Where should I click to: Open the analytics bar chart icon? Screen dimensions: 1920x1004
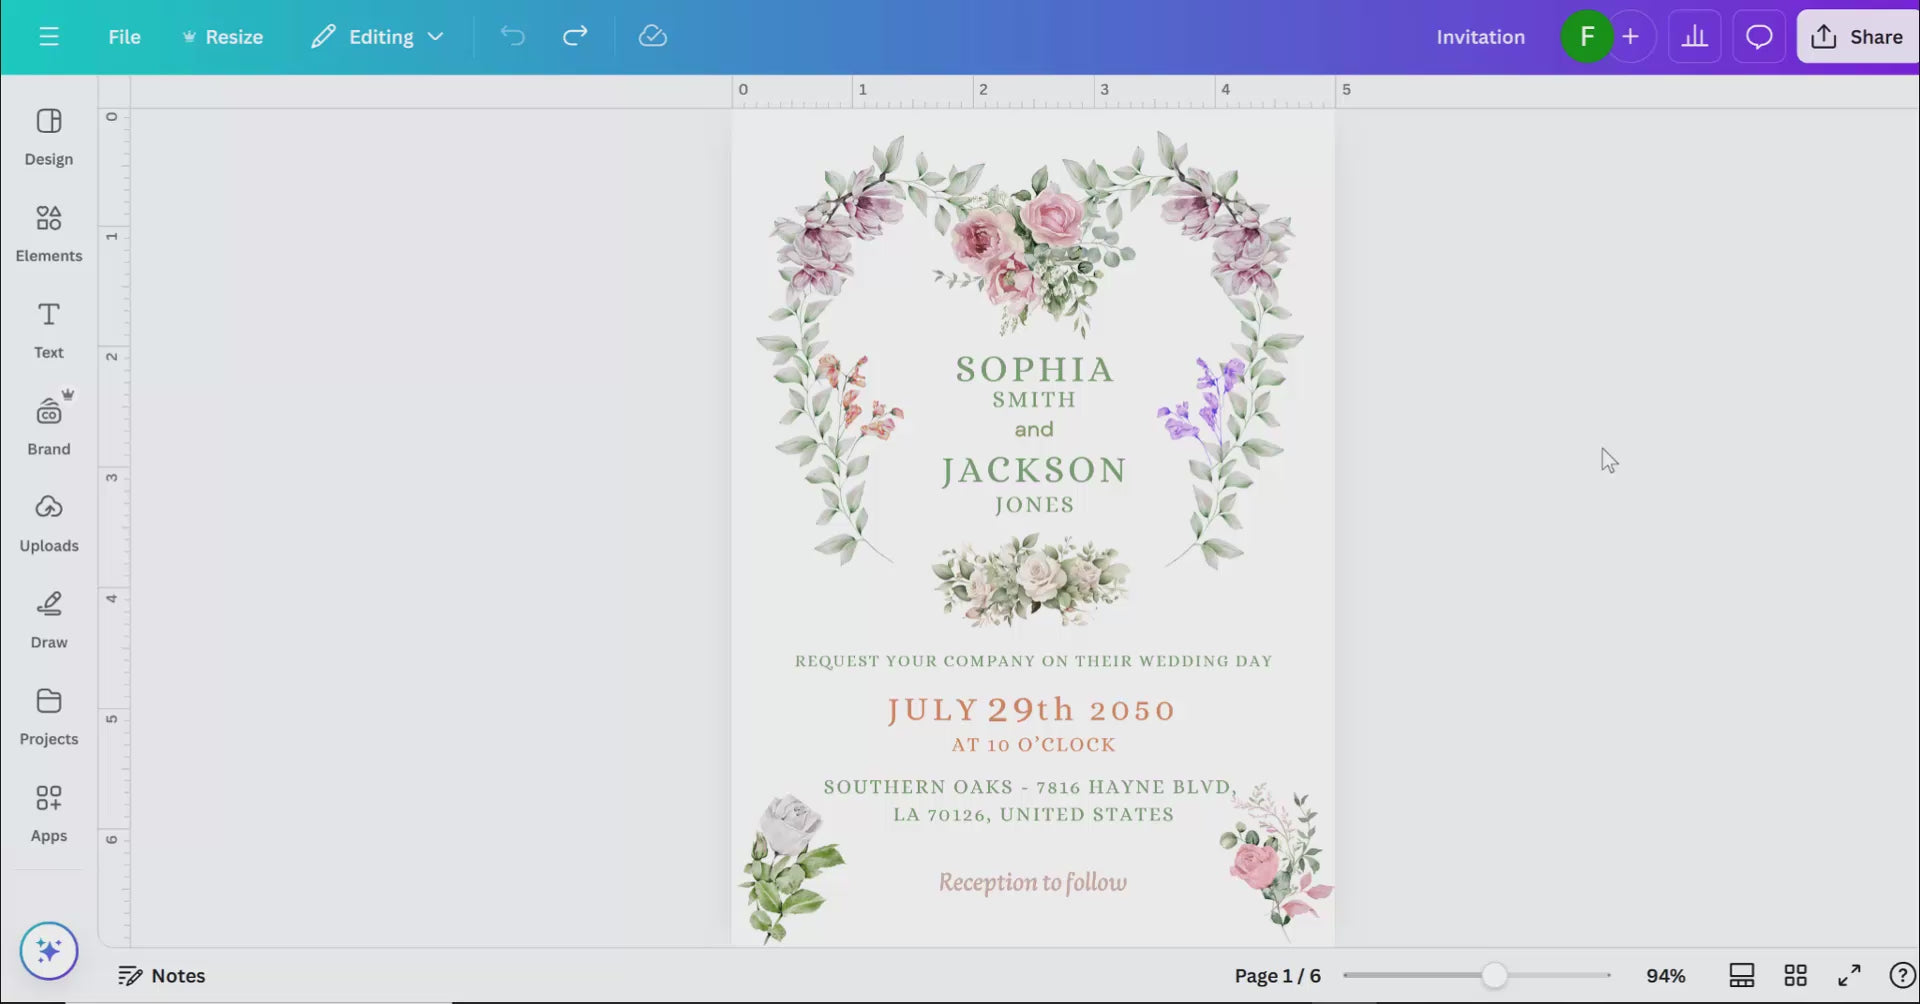pyautogui.click(x=1694, y=37)
